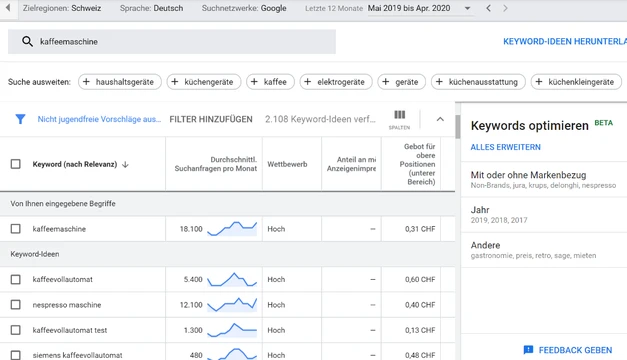
Task: Sort by Durchschnittl. Suchanfragen pro Monat column
Action: pos(216,164)
